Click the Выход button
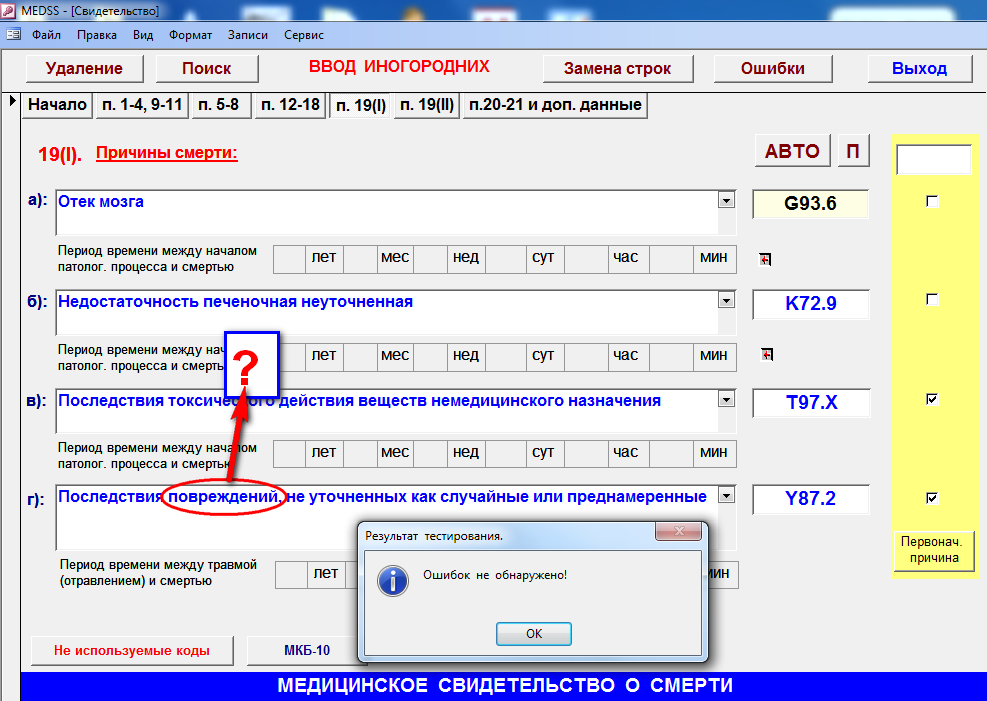This screenshot has height=701, width=987. point(920,69)
